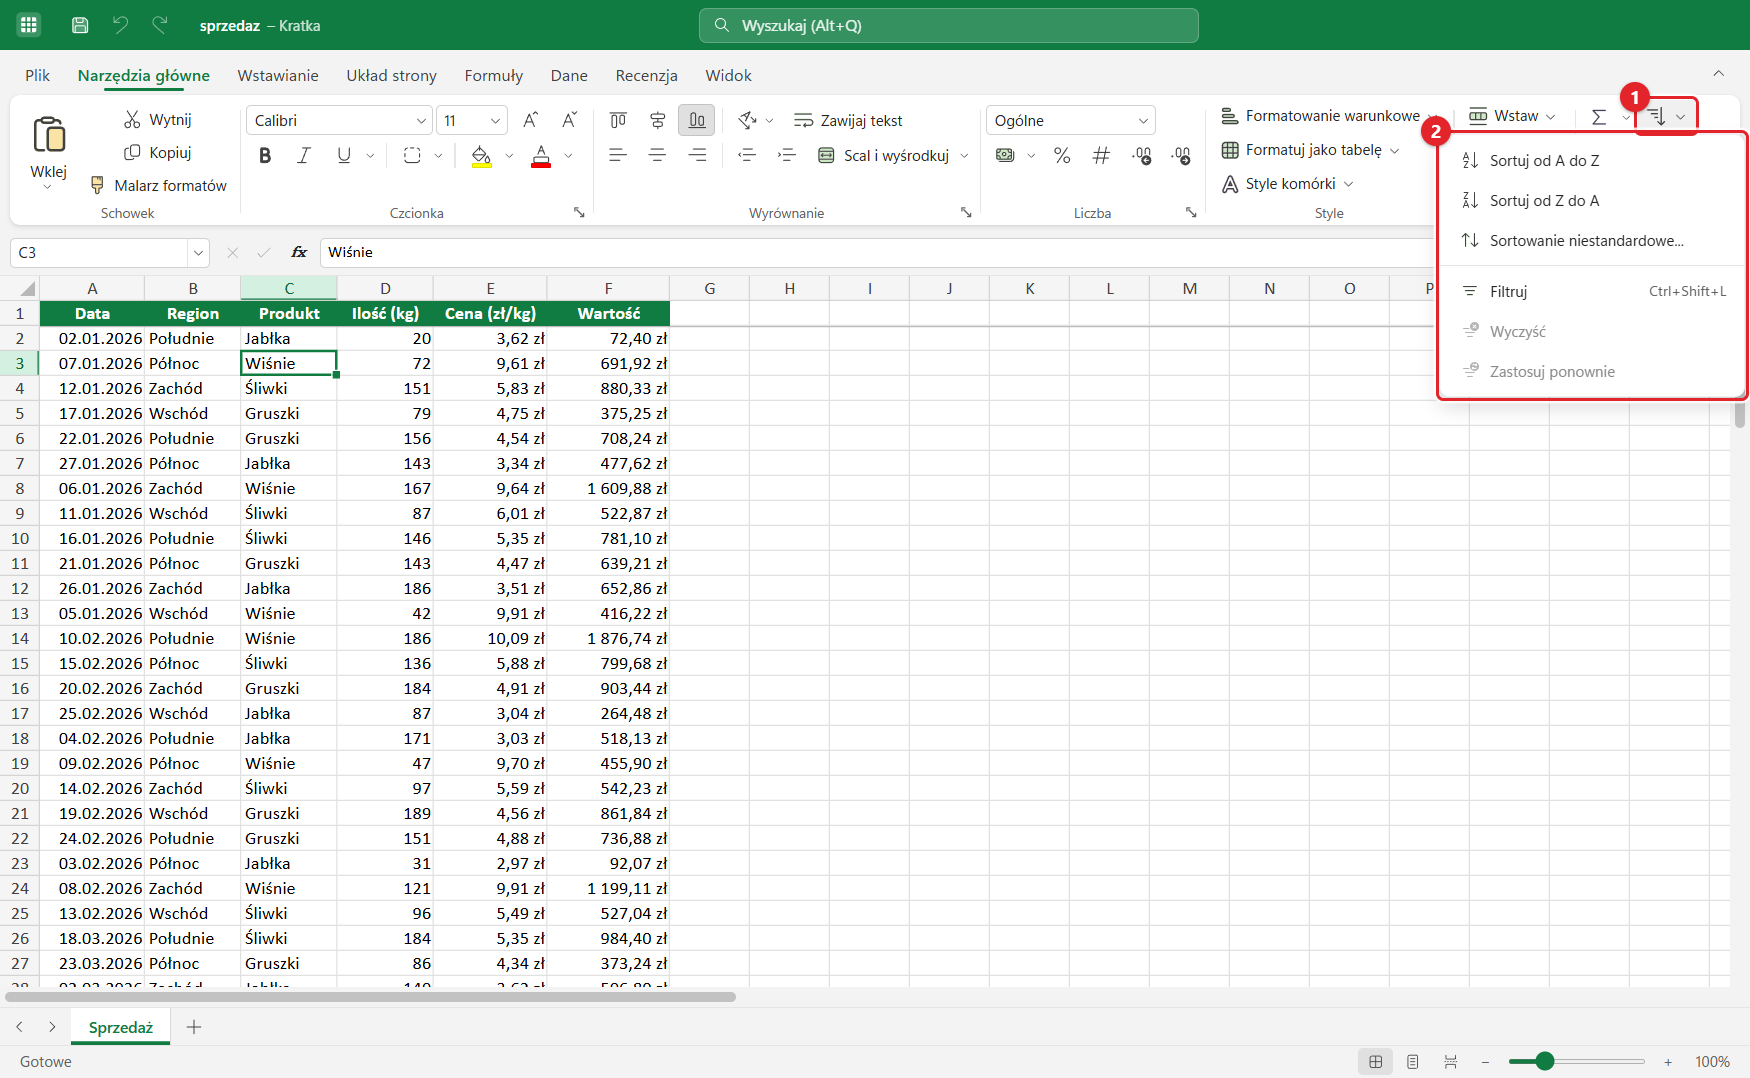Choose Sortowanie niestandardowe option
This screenshot has height=1078, width=1750.
pyautogui.click(x=1592, y=241)
